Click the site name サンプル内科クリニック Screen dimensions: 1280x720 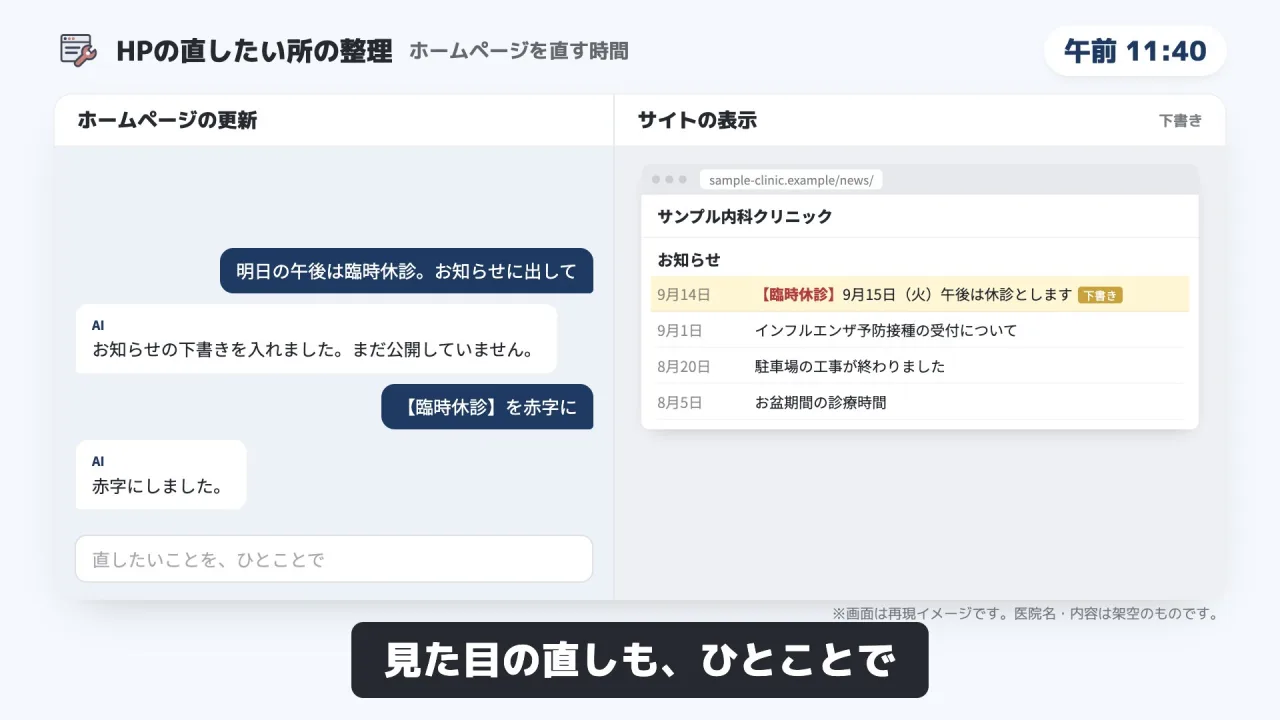pyautogui.click(x=744, y=216)
